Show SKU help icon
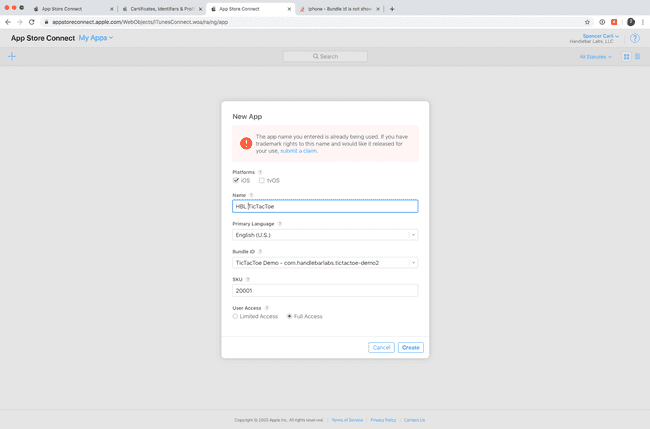The height and width of the screenshot is (429, 650). click(x=248, y=279)
